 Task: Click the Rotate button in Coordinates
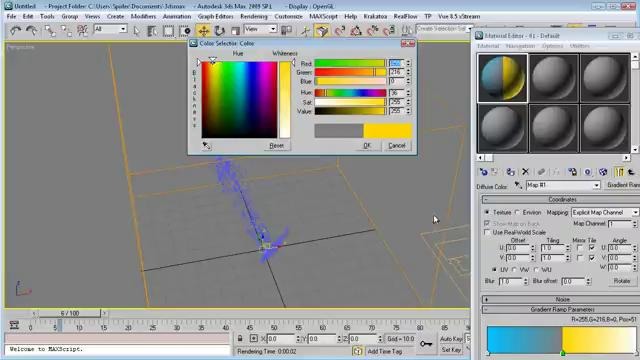622,281
